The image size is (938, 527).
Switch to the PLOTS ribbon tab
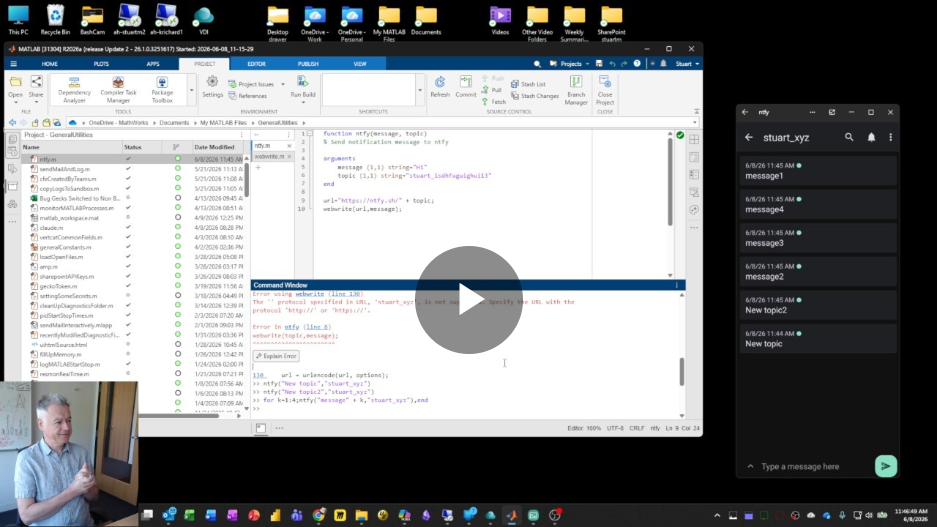[x=101, y=64]
